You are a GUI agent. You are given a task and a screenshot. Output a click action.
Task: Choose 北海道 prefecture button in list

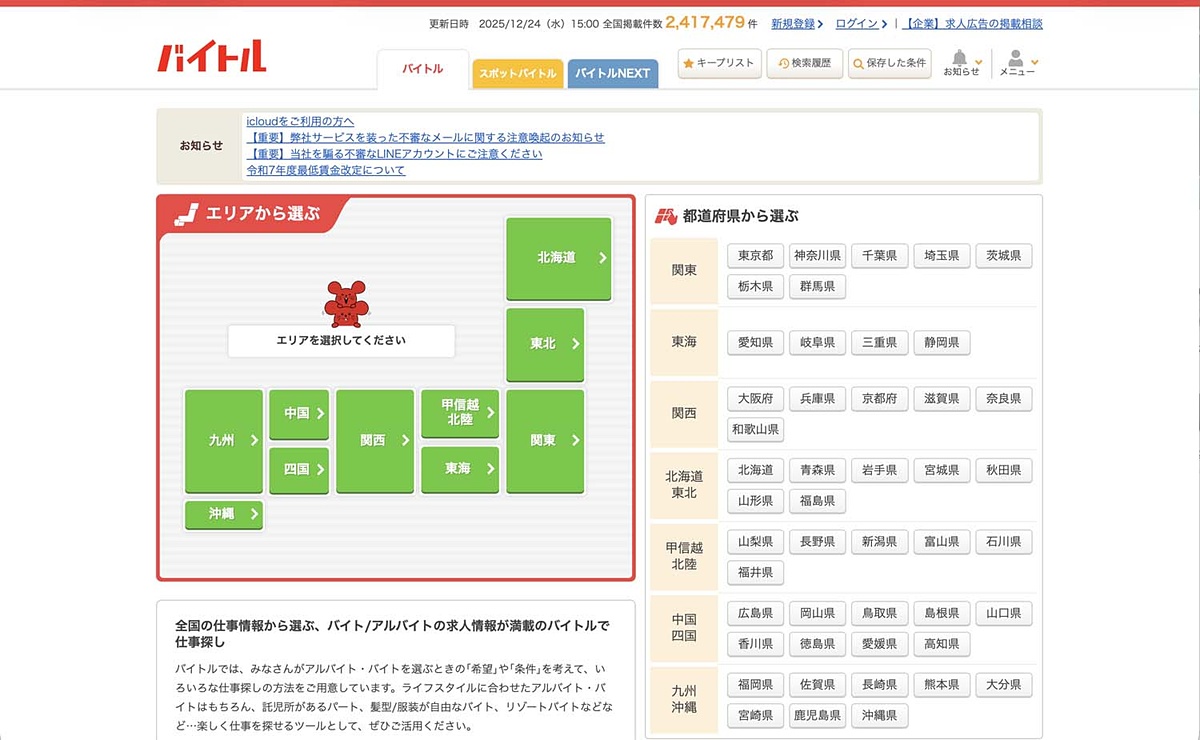(x=755, y=470)
